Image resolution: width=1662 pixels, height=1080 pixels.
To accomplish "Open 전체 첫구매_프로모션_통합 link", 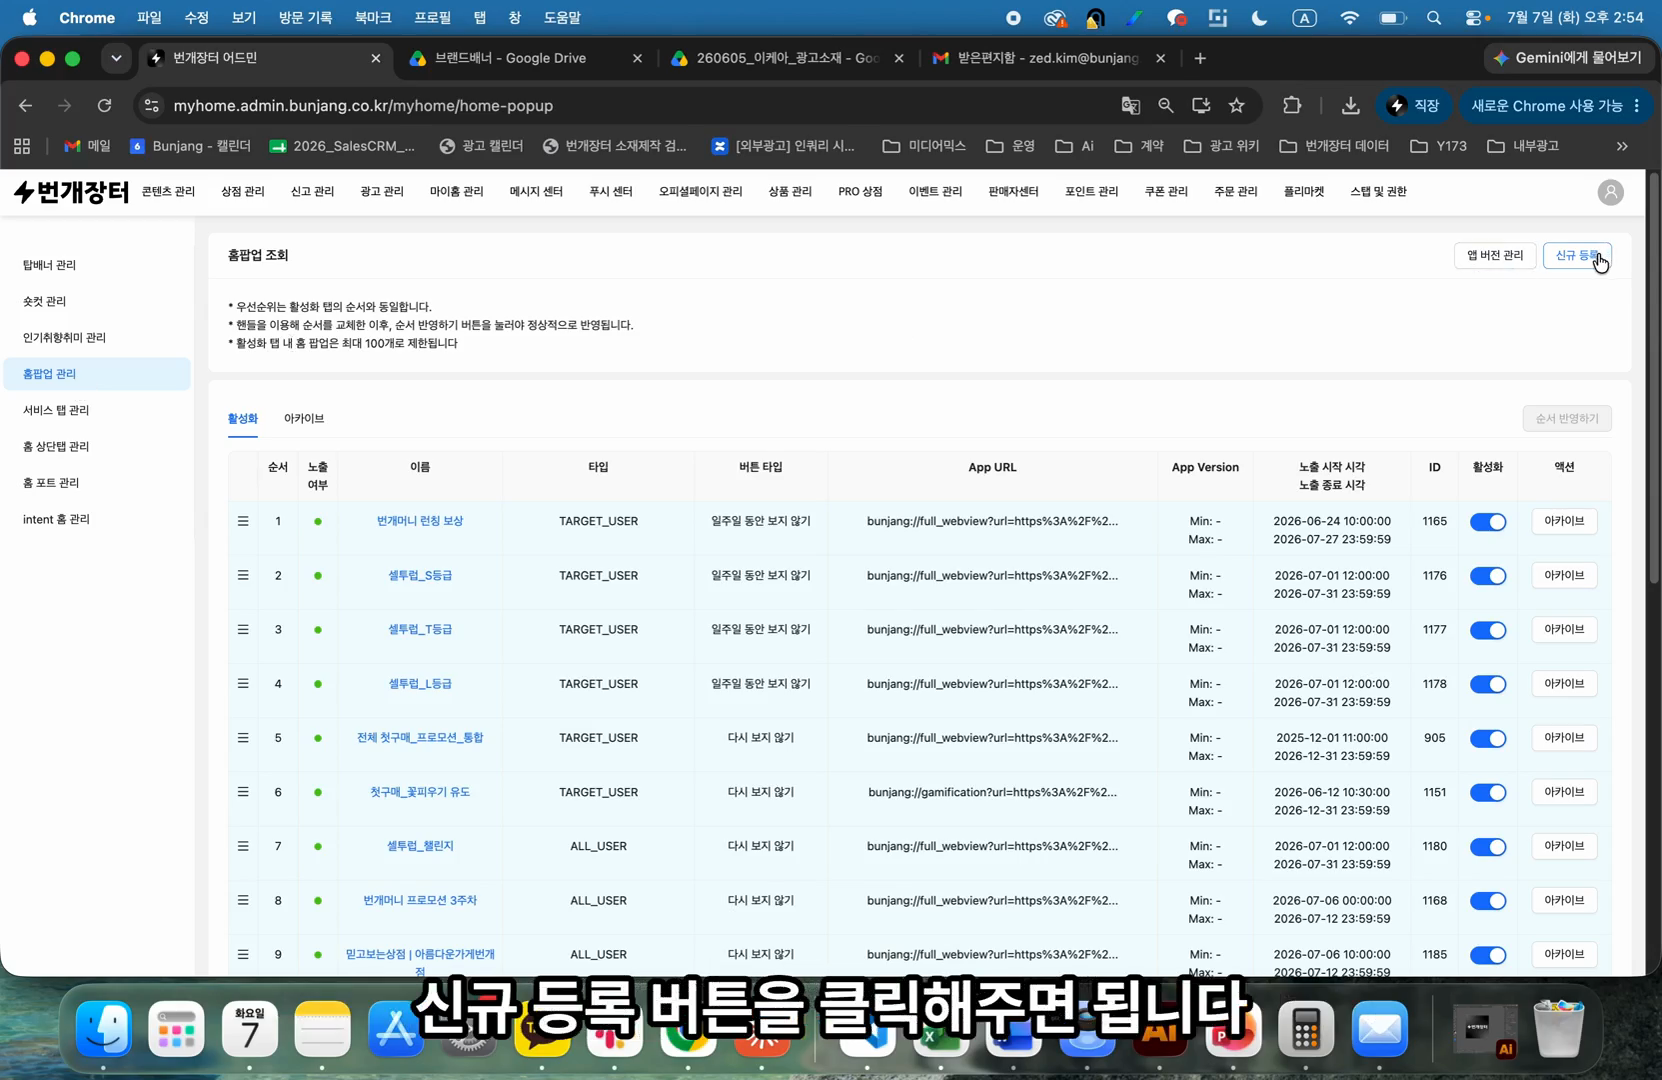I will tap(420, 738).
